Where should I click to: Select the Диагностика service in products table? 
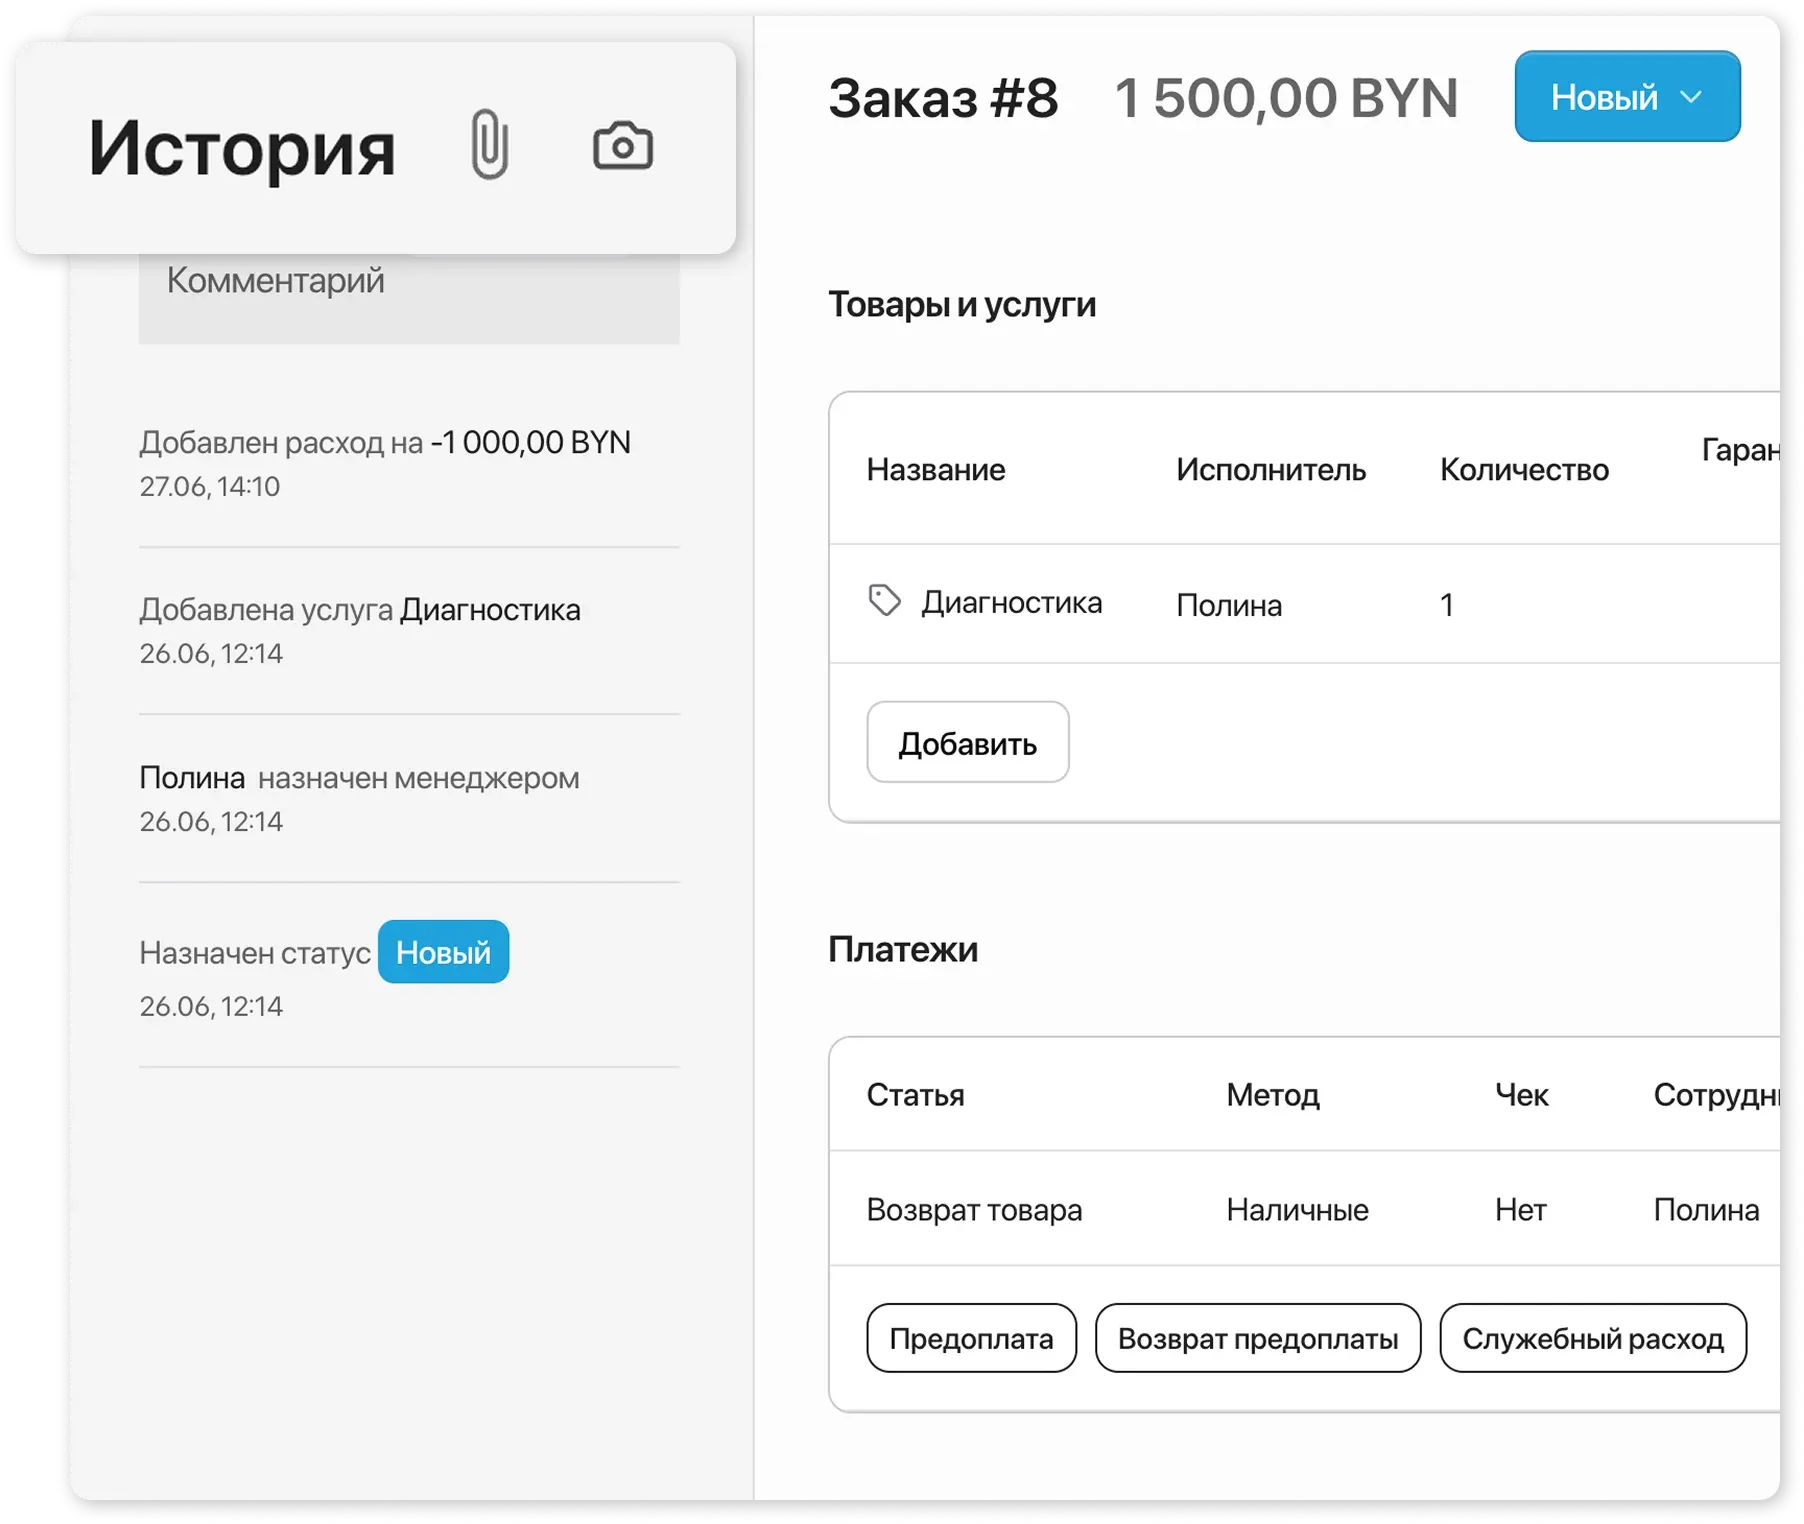pyautogui.click(x=1013, y=602)
